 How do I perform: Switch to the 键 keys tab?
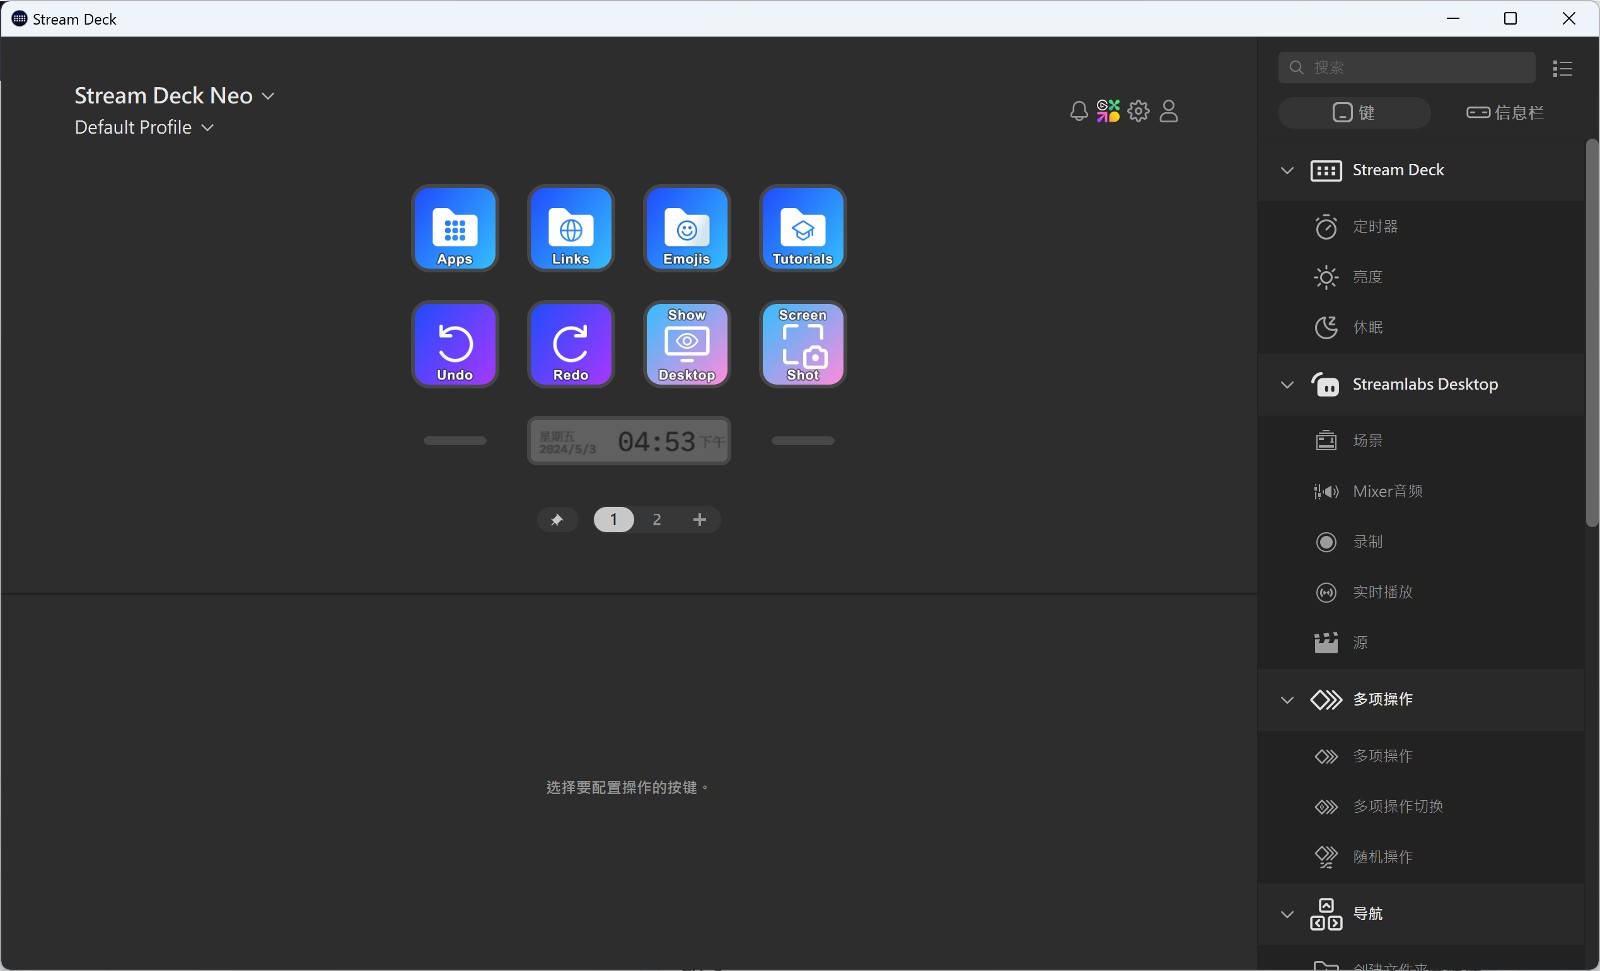(x=1354, y=113)
